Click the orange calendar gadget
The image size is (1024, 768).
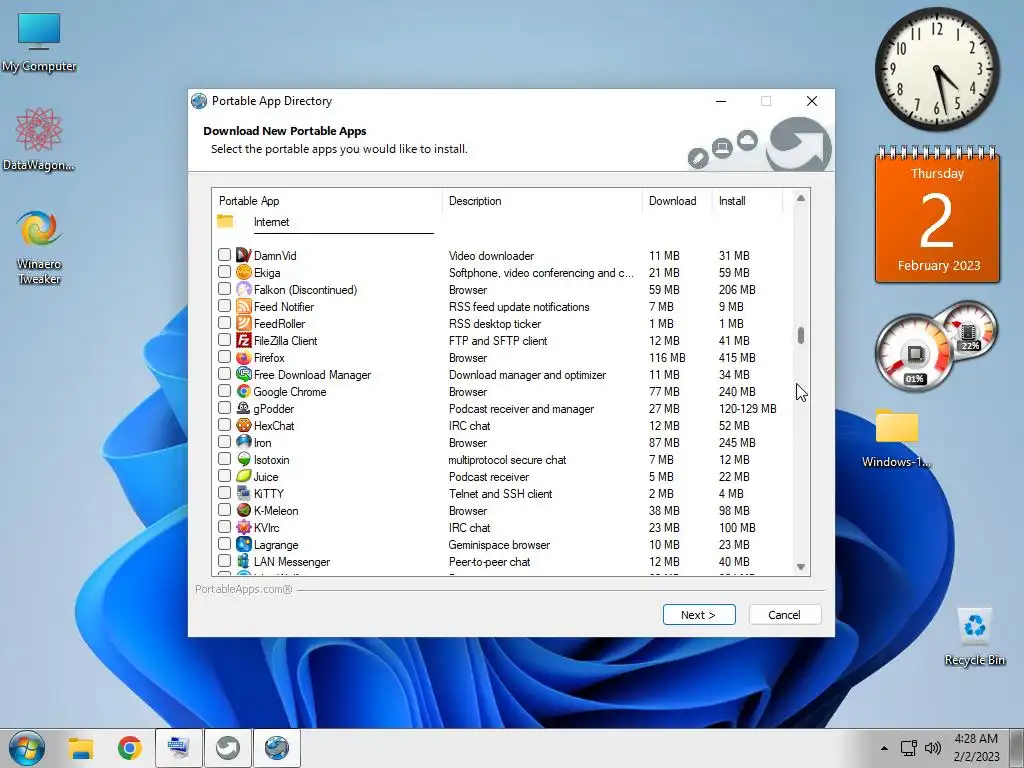[x=937, y=214]
